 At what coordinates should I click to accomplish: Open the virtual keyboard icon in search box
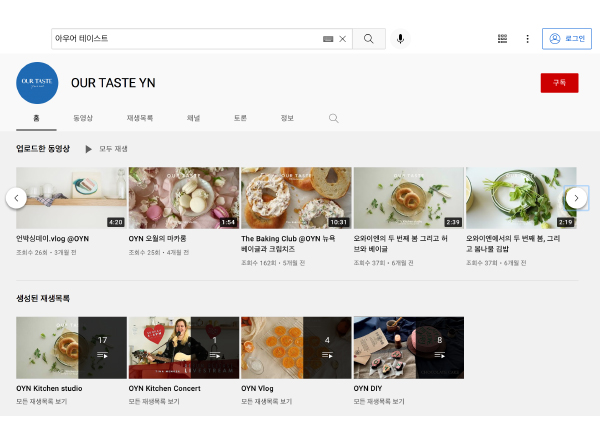click(327, 39)
